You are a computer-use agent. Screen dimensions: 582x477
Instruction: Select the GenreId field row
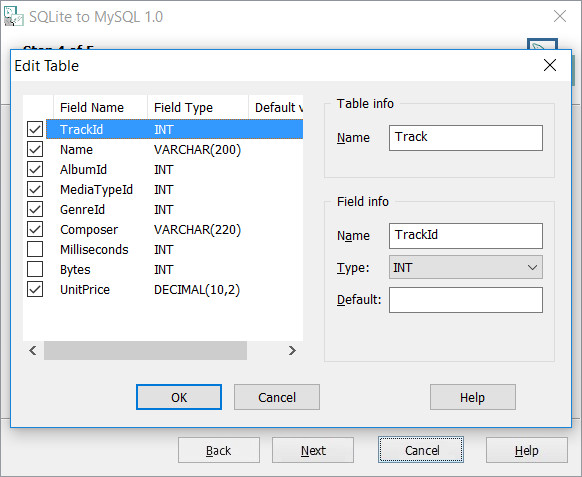click(x=174, y=209)
